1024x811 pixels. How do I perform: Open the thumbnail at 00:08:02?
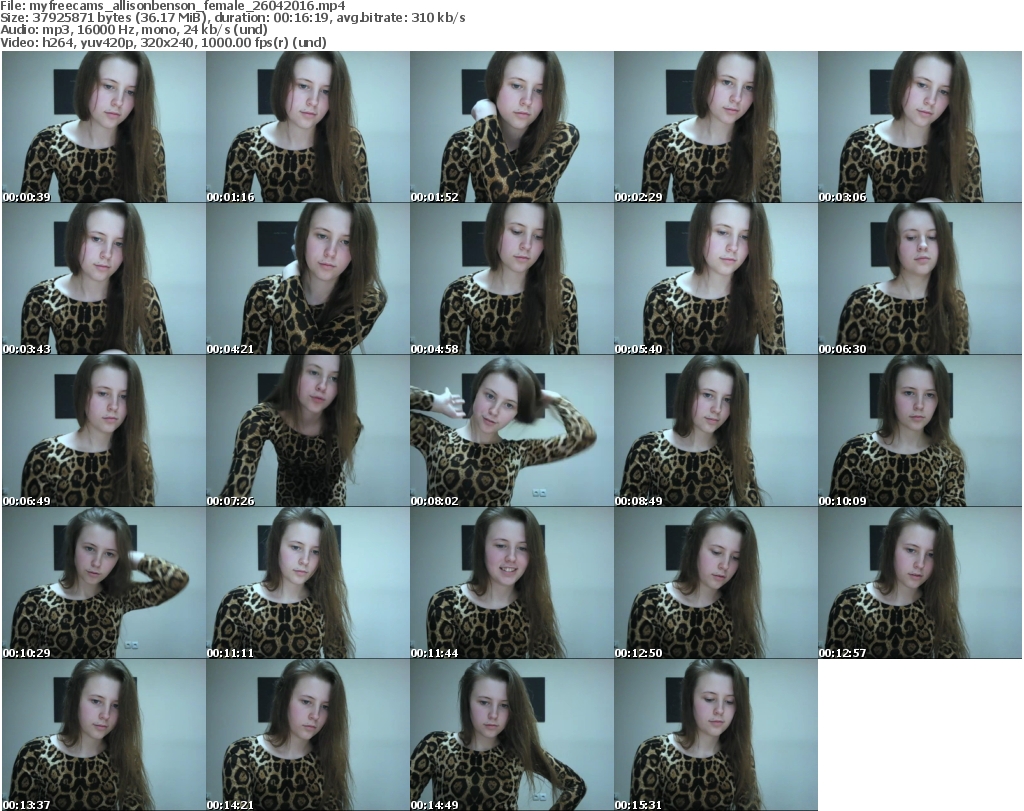[x=512, y=431]
